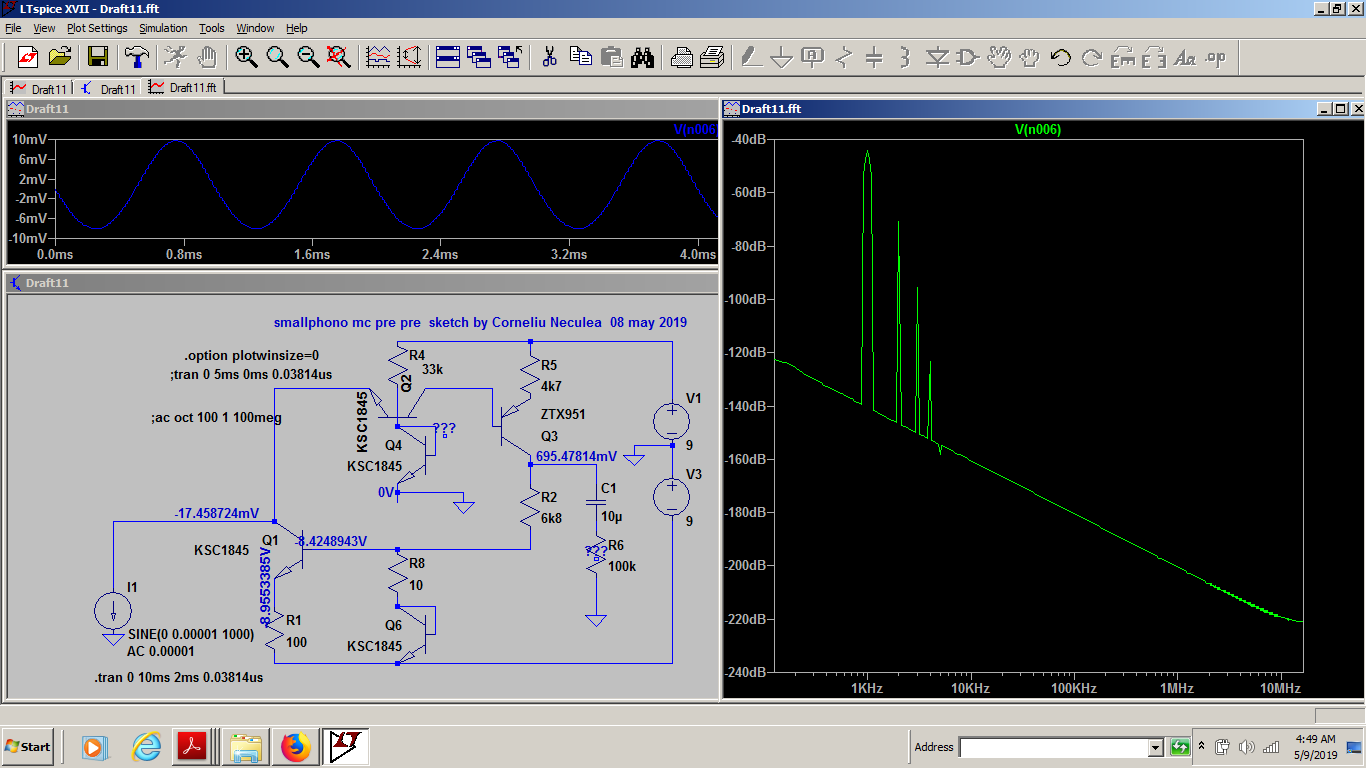Image resolution: width=1366 pixels, height=768 pixels.
Task: Click the Paste clipboard icon
Action: pyautogui.click(x=611, y=56)
